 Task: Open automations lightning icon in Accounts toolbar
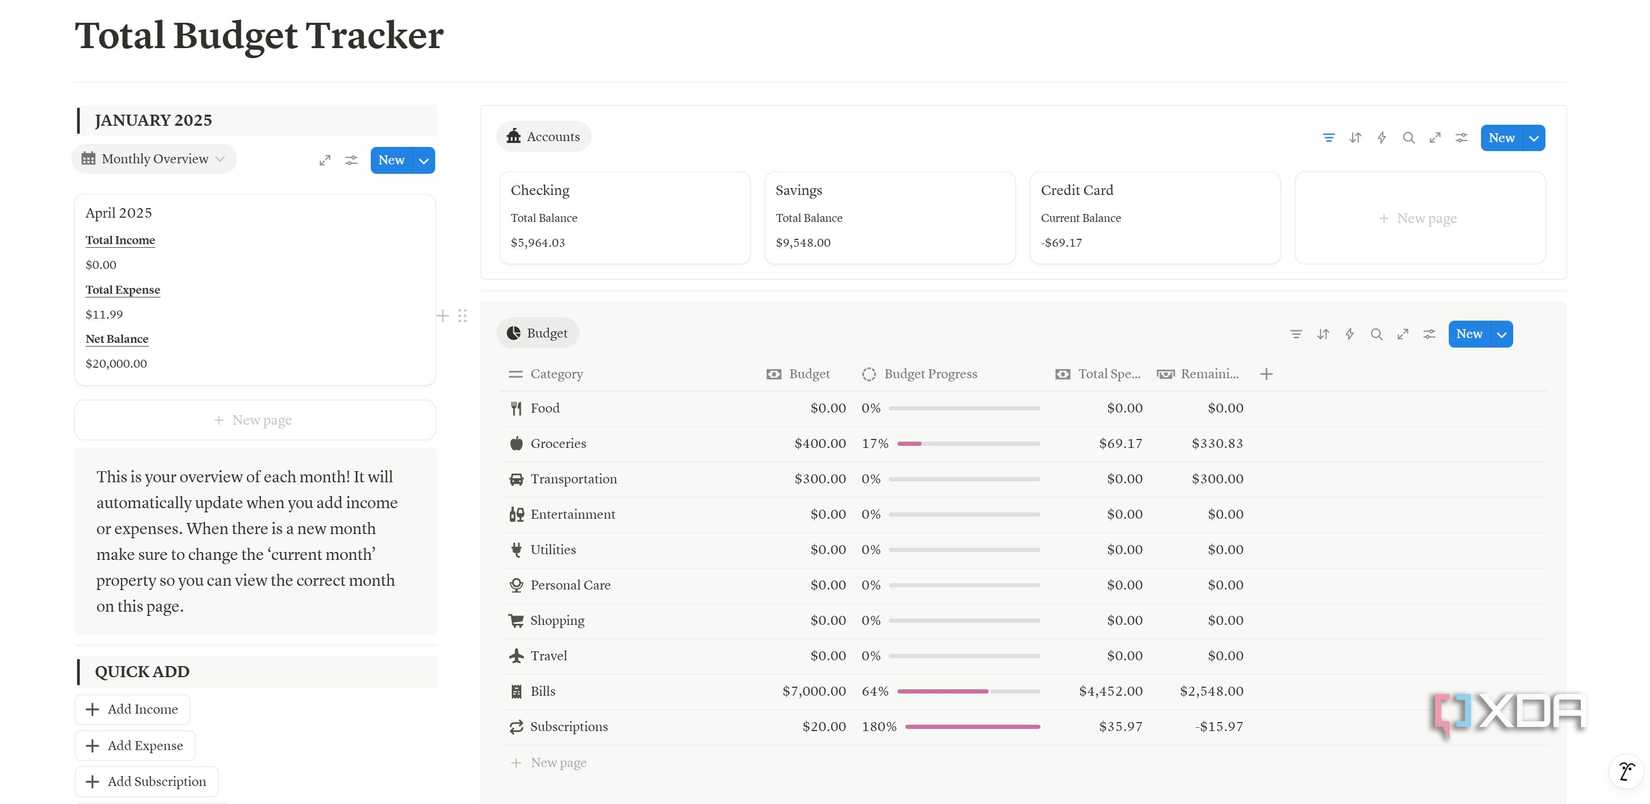coord(1382,138)
